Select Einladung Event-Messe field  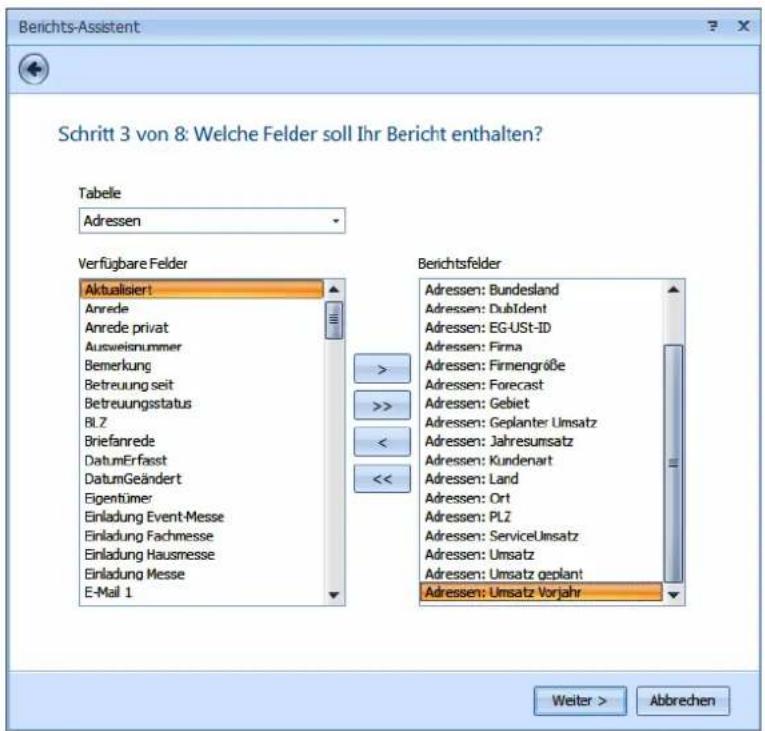pos(201,517)
